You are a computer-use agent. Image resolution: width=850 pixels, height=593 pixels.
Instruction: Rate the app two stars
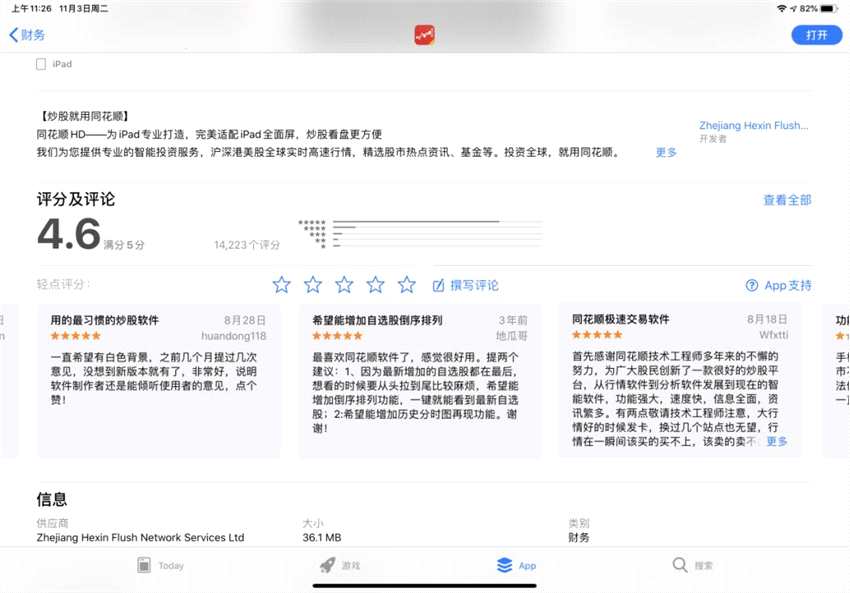tap(313, 285)
